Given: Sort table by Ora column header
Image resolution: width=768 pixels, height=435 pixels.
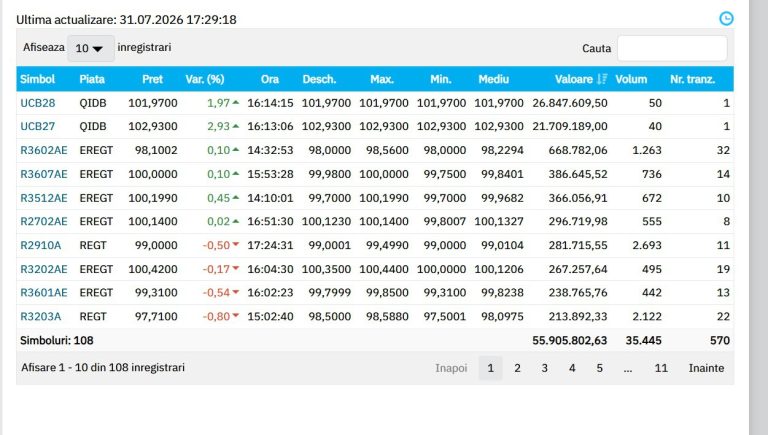Looking at the screenshot, I should tap(270, 79).
